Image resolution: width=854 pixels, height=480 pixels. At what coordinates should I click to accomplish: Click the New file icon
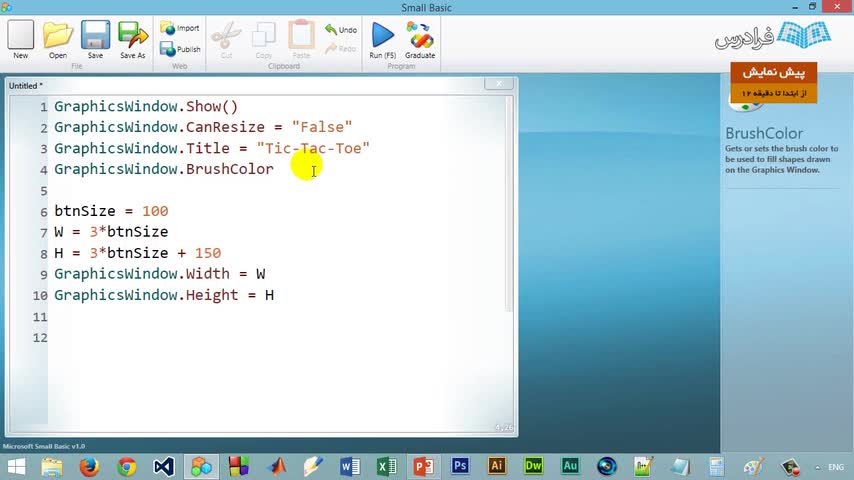(x=21, y=40)
